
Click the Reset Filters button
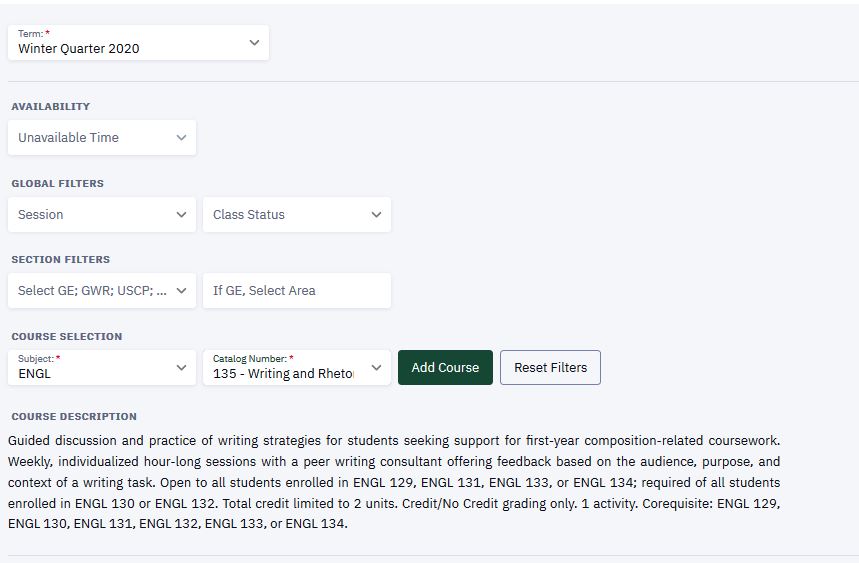(x=550, y=368)
